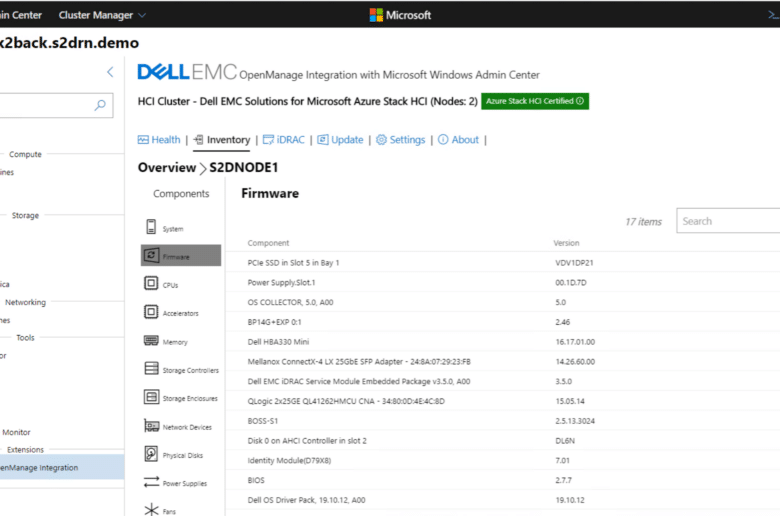
Task: Select the Power Supply.Slot.1 row
Action: coord(502,282)
